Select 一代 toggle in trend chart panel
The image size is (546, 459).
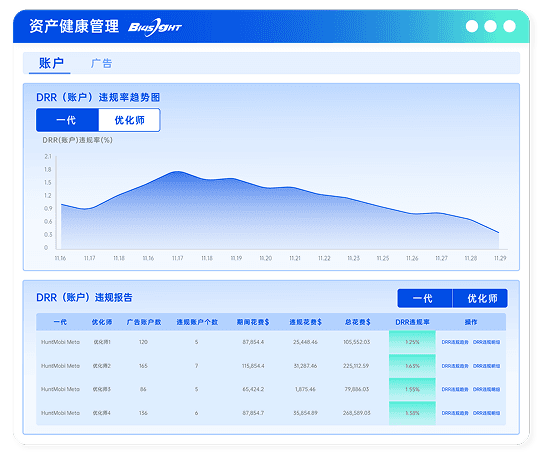(67, 120)
